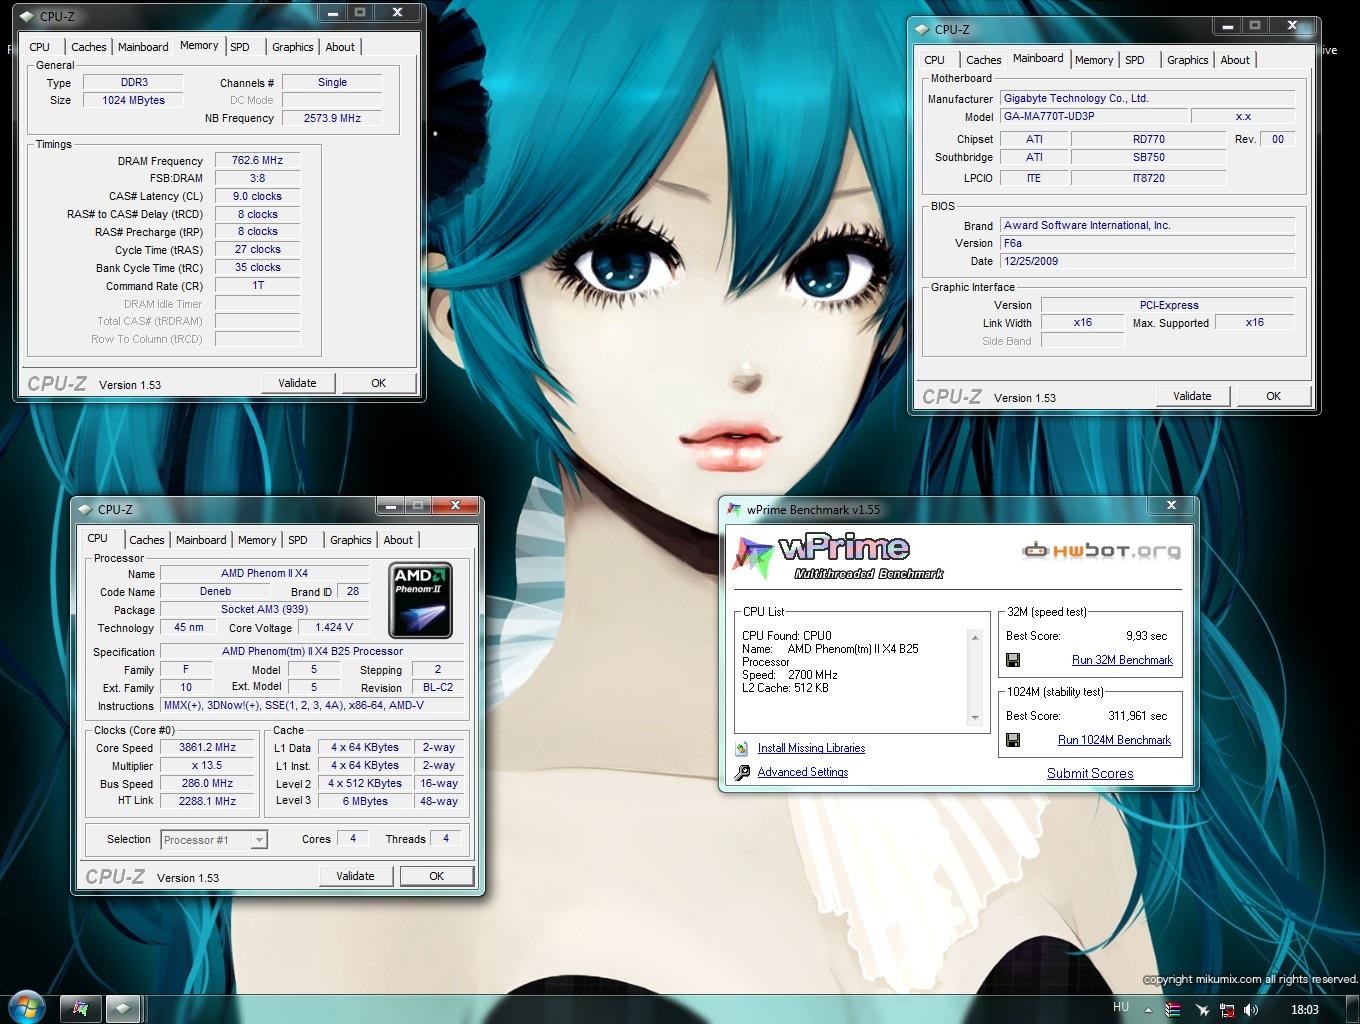Viewport: 1360px width, 1024px height.
Task: Click the AMD Phenom II X4 name field
Action: tap(264, 574)
